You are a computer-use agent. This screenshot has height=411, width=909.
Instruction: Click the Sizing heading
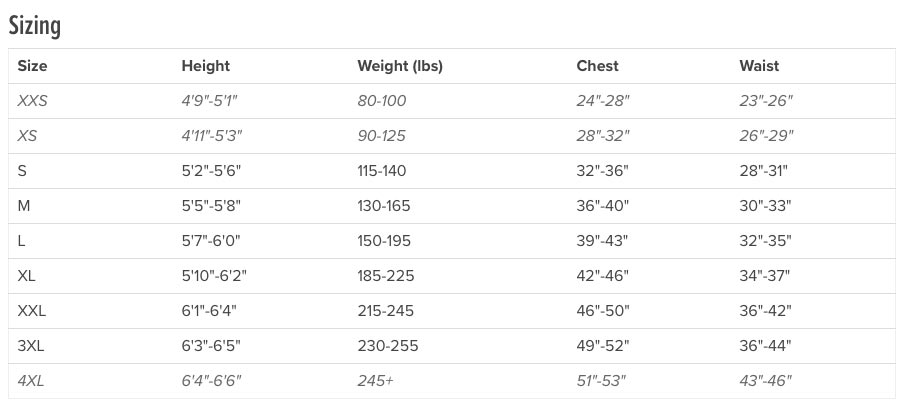point(35,25)
